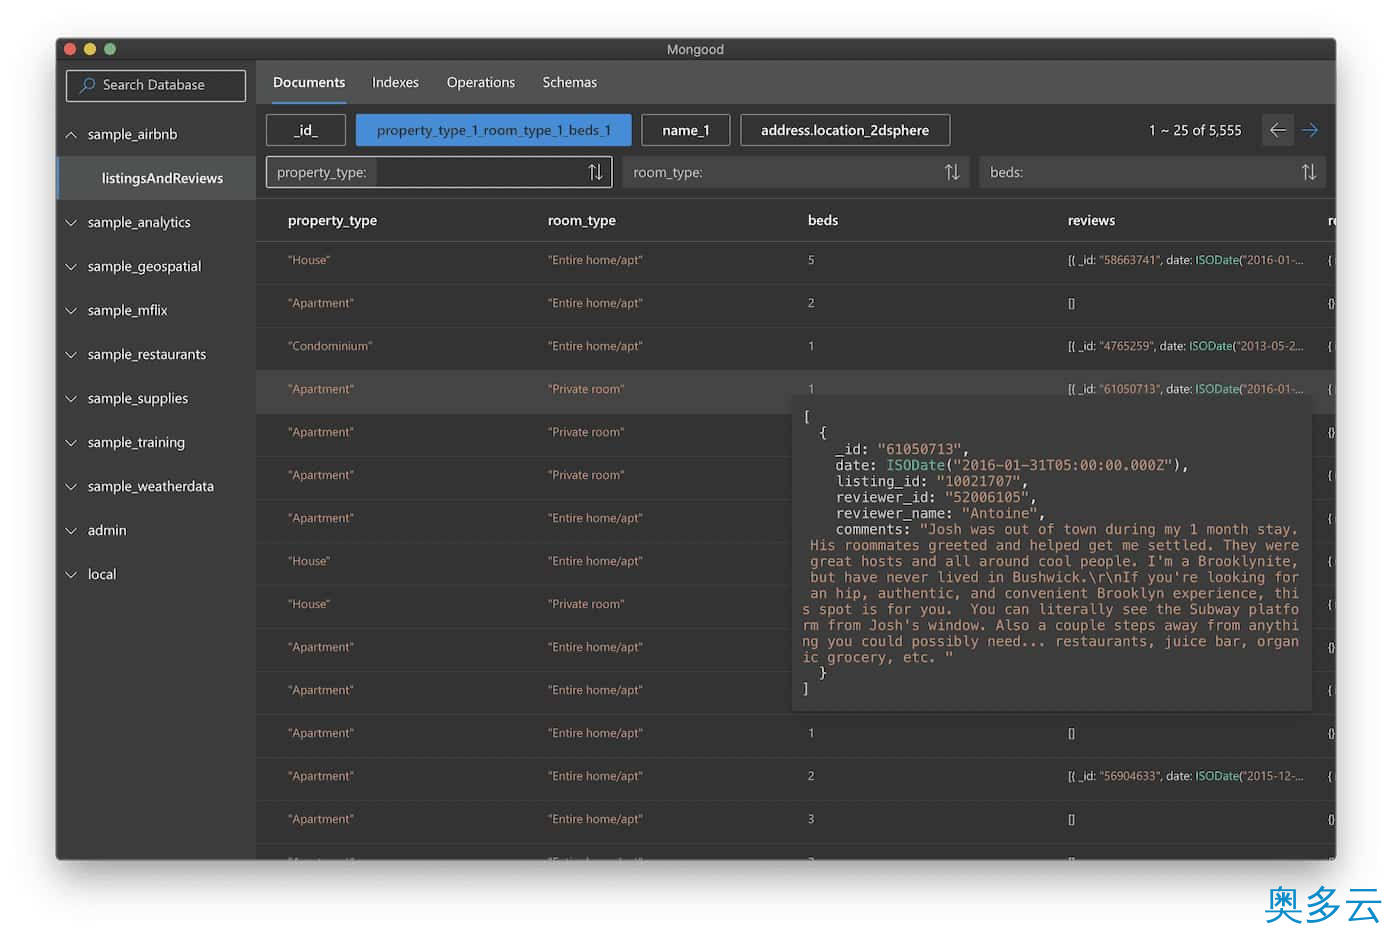Expand the sample_supplies database
This screenshot has height=934, width=1392.
click(71, 399)
